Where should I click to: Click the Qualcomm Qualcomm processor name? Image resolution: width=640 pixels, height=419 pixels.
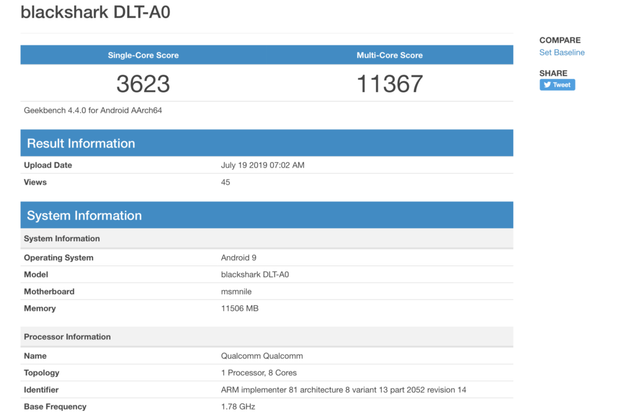coord(261,356)
